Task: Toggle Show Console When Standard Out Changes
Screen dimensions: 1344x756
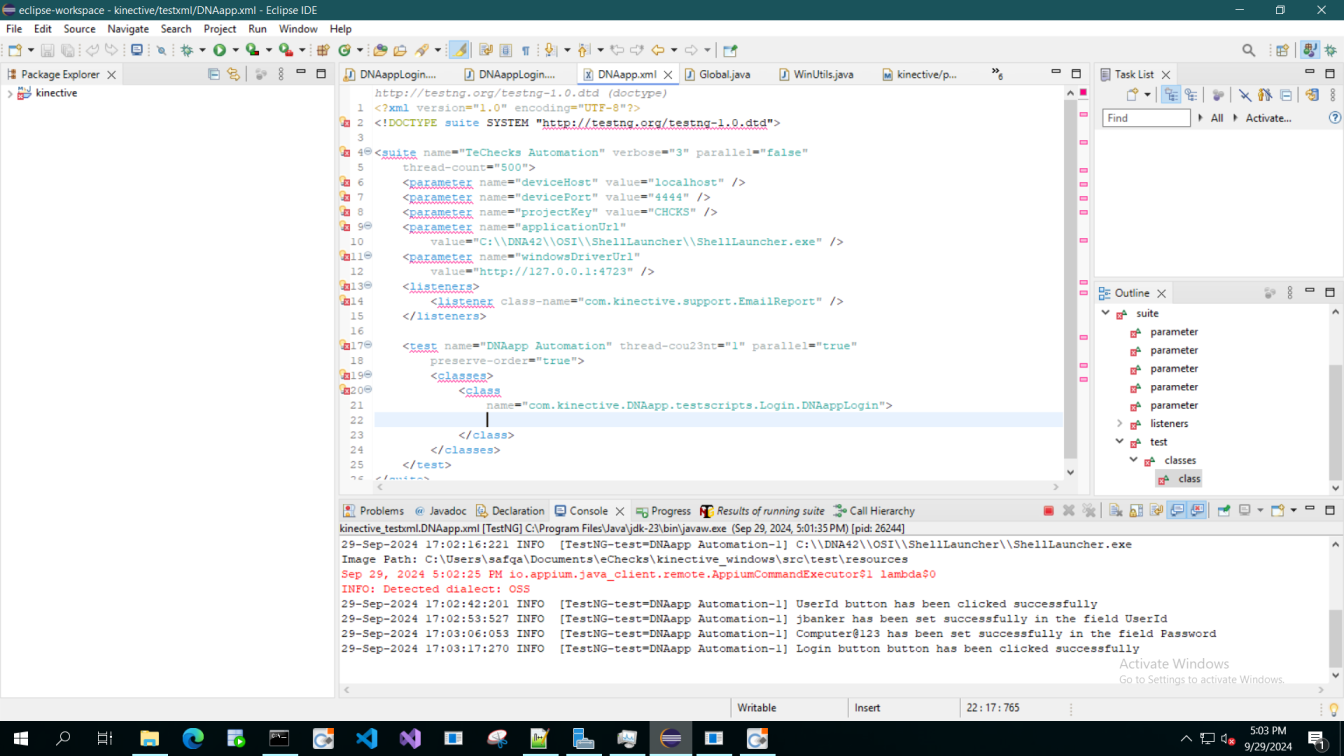Action: coord(1177,511)
